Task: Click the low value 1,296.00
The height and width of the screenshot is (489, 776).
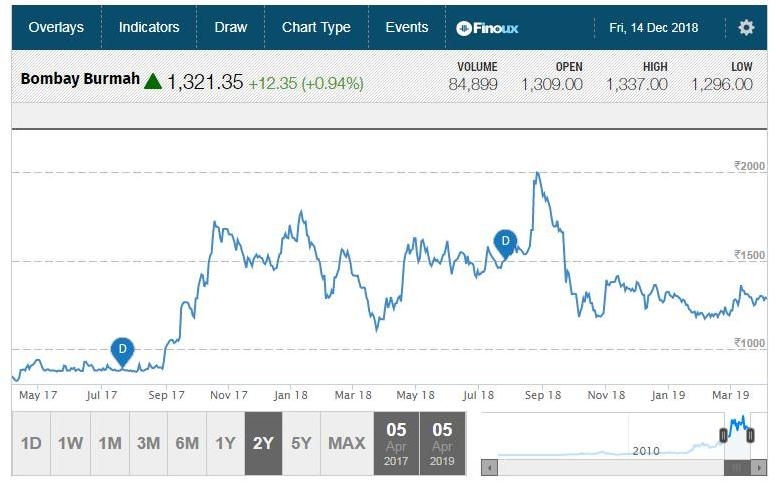Action: pyautogui.click(x=722, y=84)
